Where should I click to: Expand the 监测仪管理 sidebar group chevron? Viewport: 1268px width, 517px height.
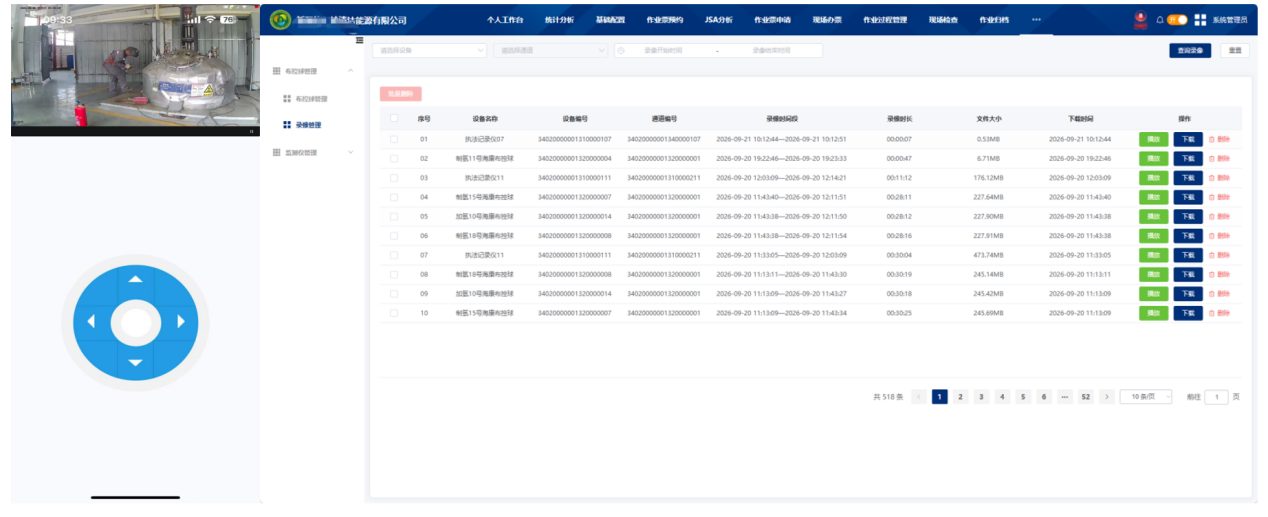[350, 152]
